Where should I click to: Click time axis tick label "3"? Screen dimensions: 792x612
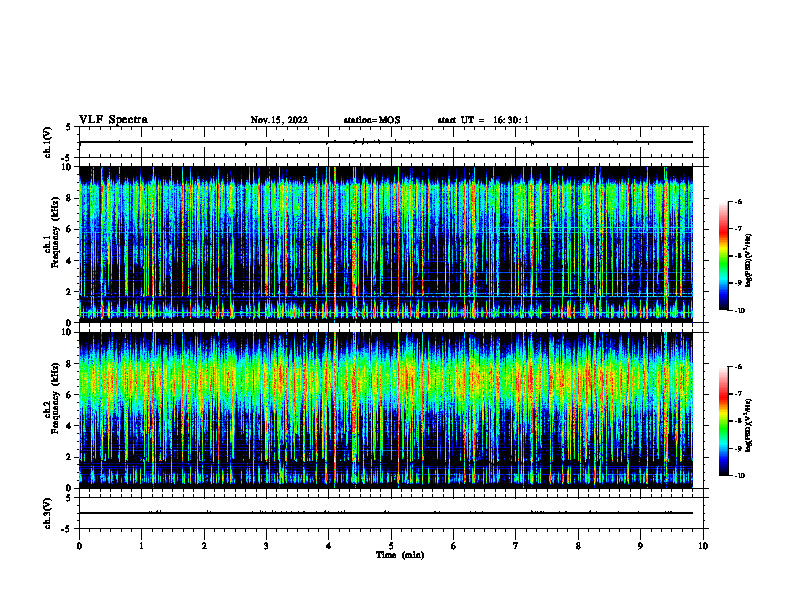click(266, 546)
